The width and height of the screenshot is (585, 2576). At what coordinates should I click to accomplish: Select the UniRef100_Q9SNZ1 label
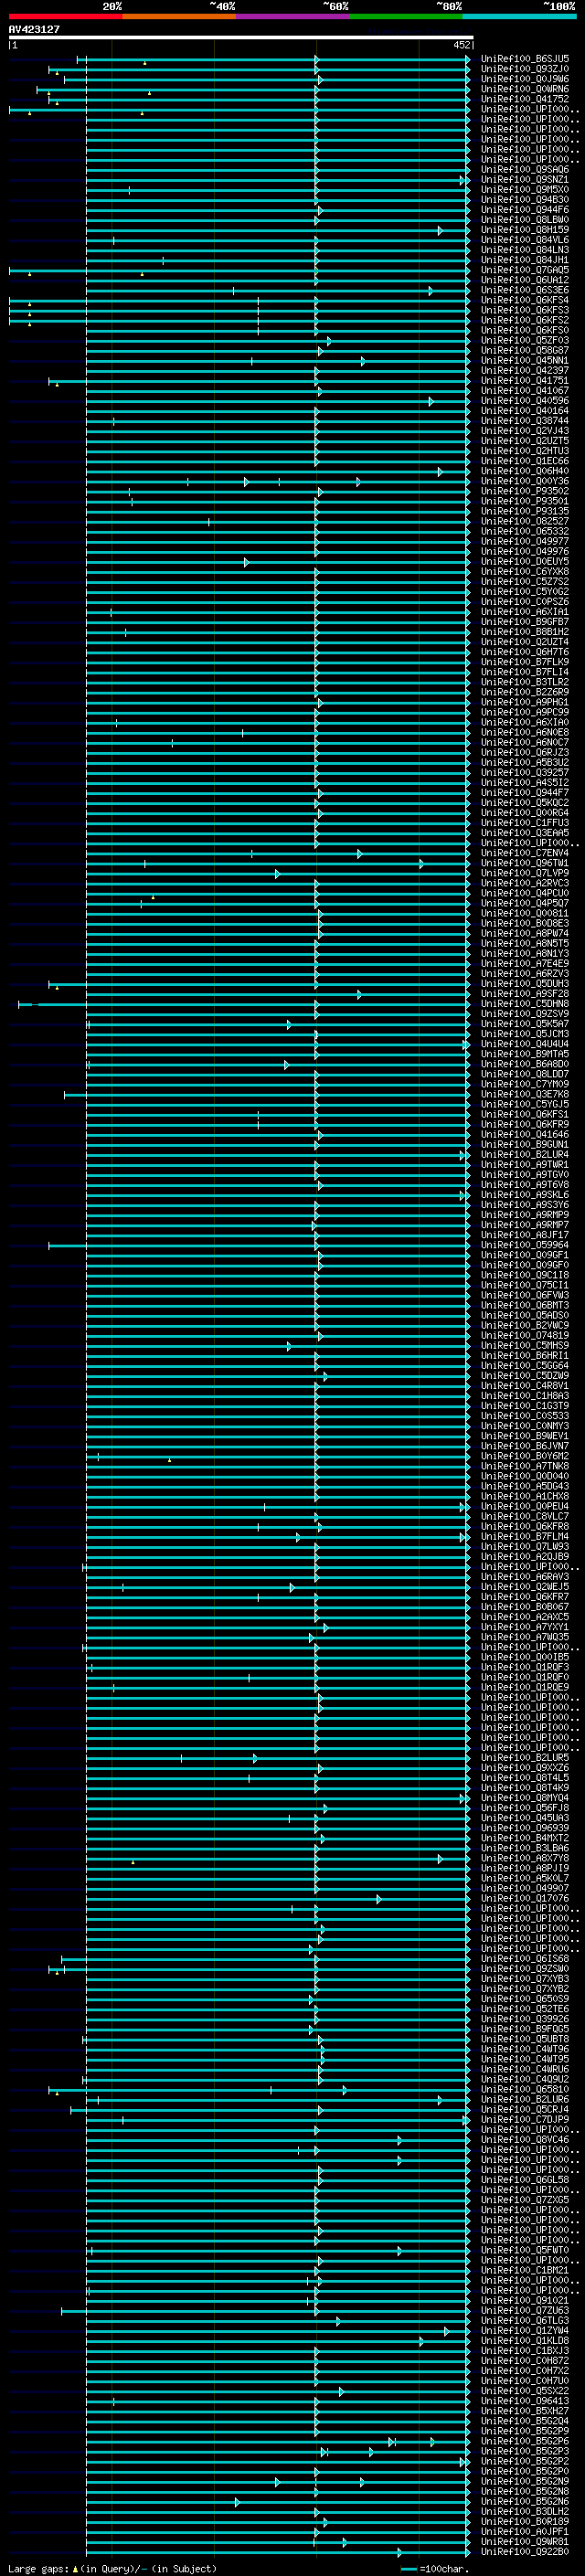(525, 180)
